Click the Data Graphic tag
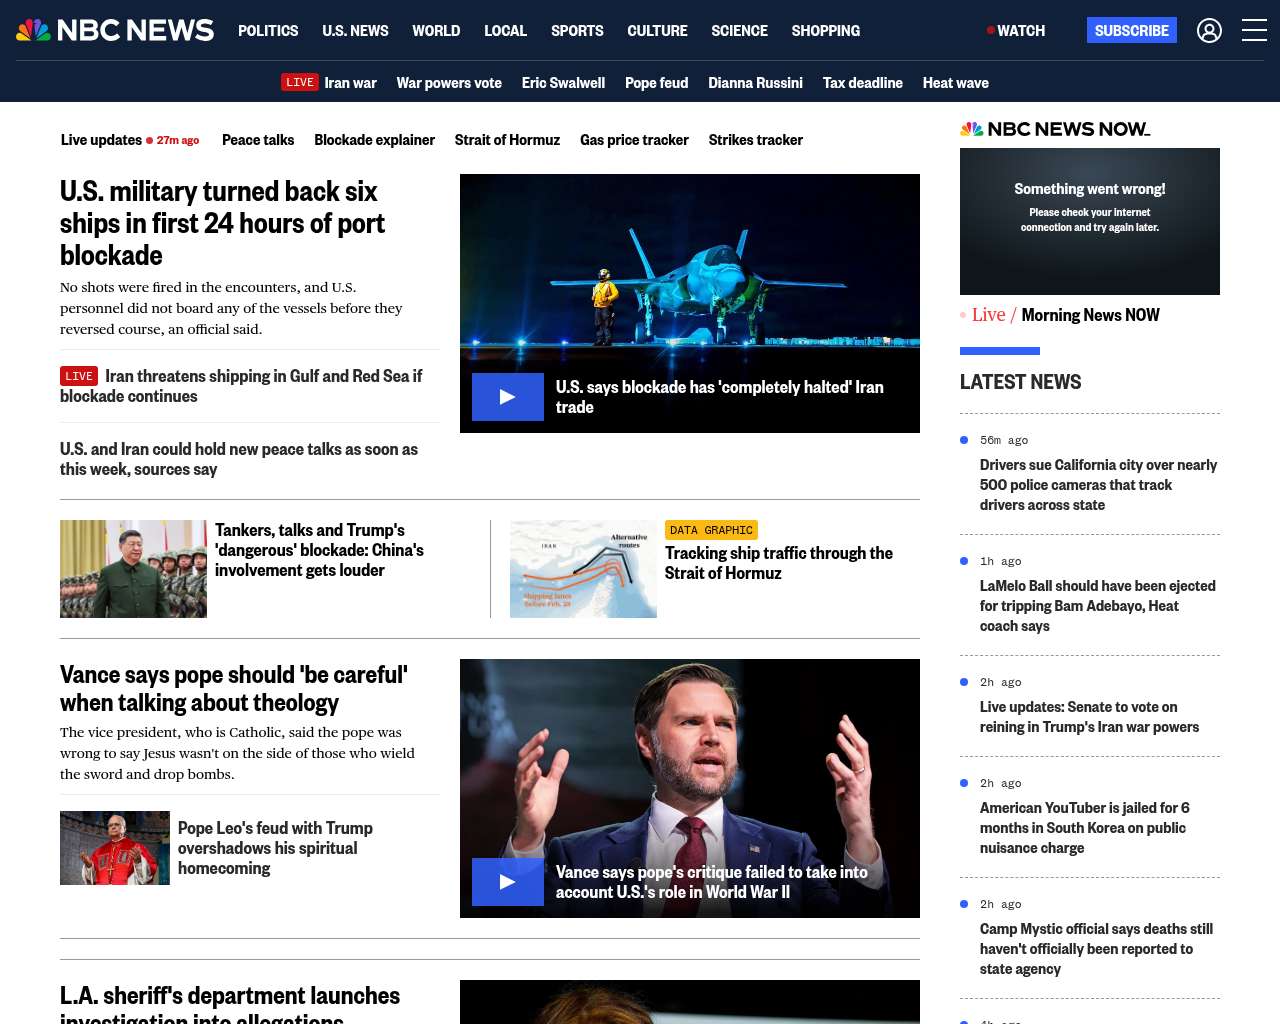Viewport: 1280px width, 1024px height. pyautogui.click(x=711, y=530)
